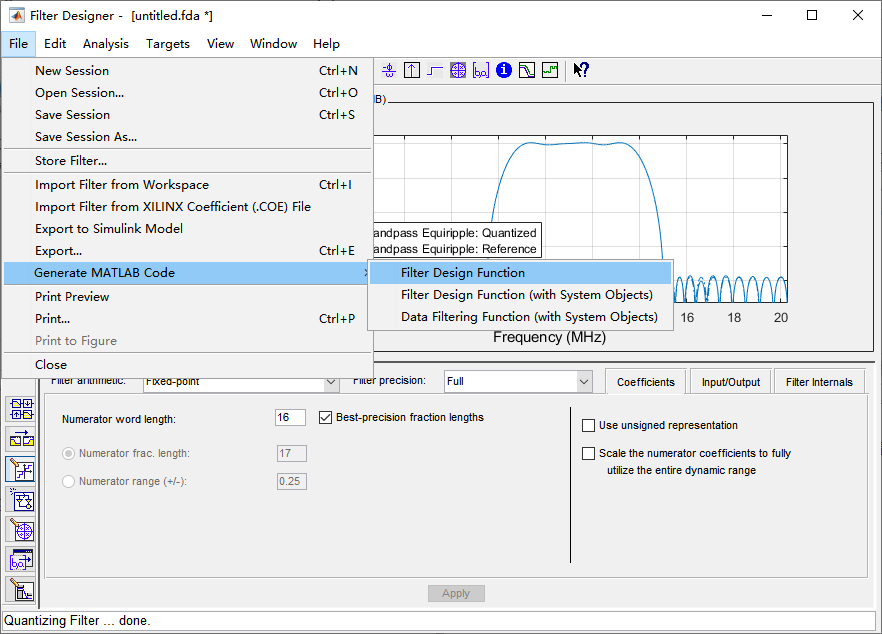This screenshot has height=634, width=882.
Task: Enable Use unsigned representation
Action: pyautogui.click(x=588, y=425)
